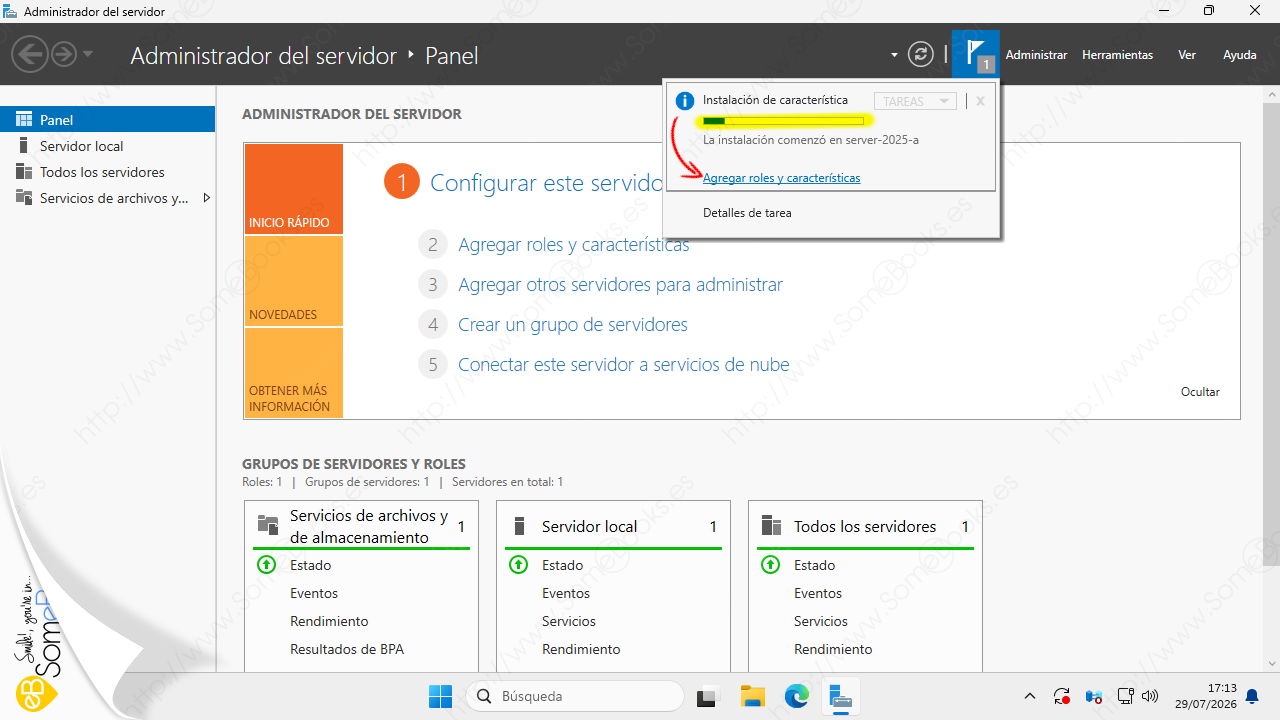Open the Servidor local tile header
The width and height of the screenshot is (1280, 720).
(x=589, y=527)
